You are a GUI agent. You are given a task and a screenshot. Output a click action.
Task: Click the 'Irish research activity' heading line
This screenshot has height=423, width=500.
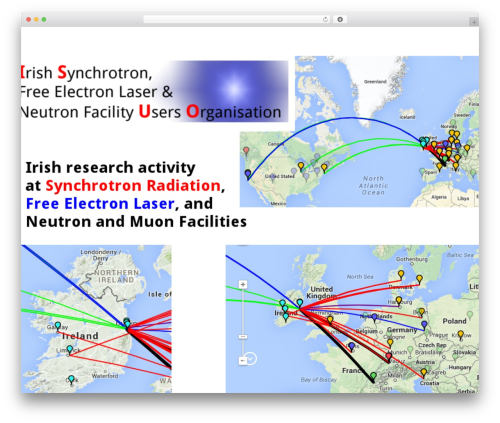[110, 168]
